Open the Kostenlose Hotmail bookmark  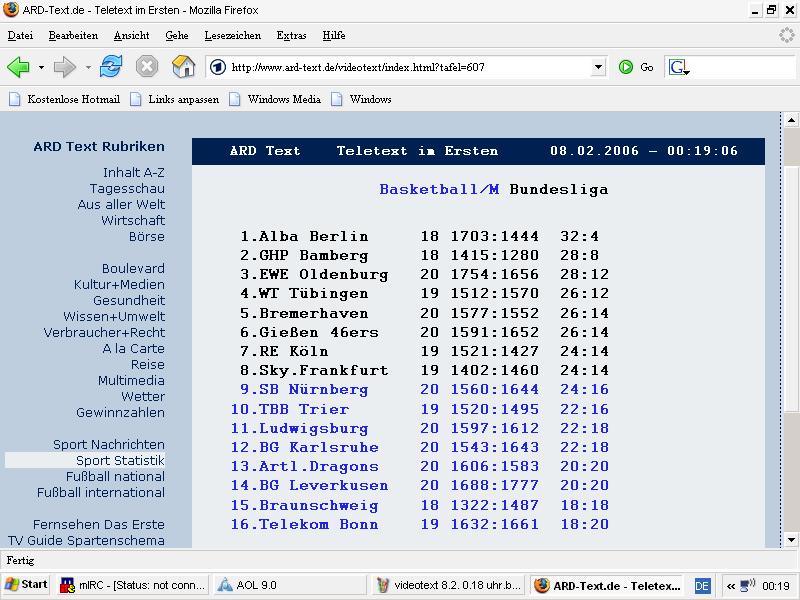click(x=65, y=99)
